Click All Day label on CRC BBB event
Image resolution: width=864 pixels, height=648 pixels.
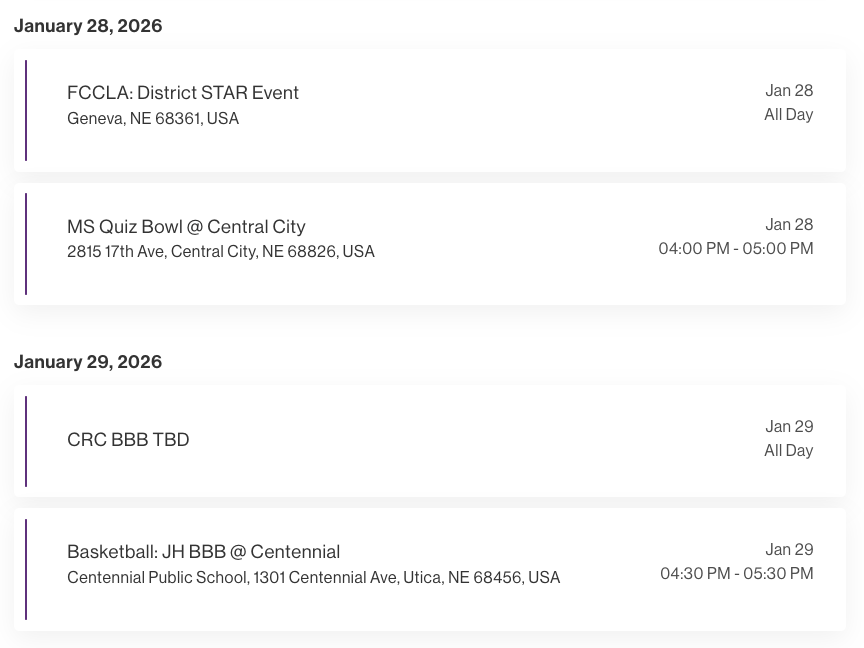(x=789, y=451)
